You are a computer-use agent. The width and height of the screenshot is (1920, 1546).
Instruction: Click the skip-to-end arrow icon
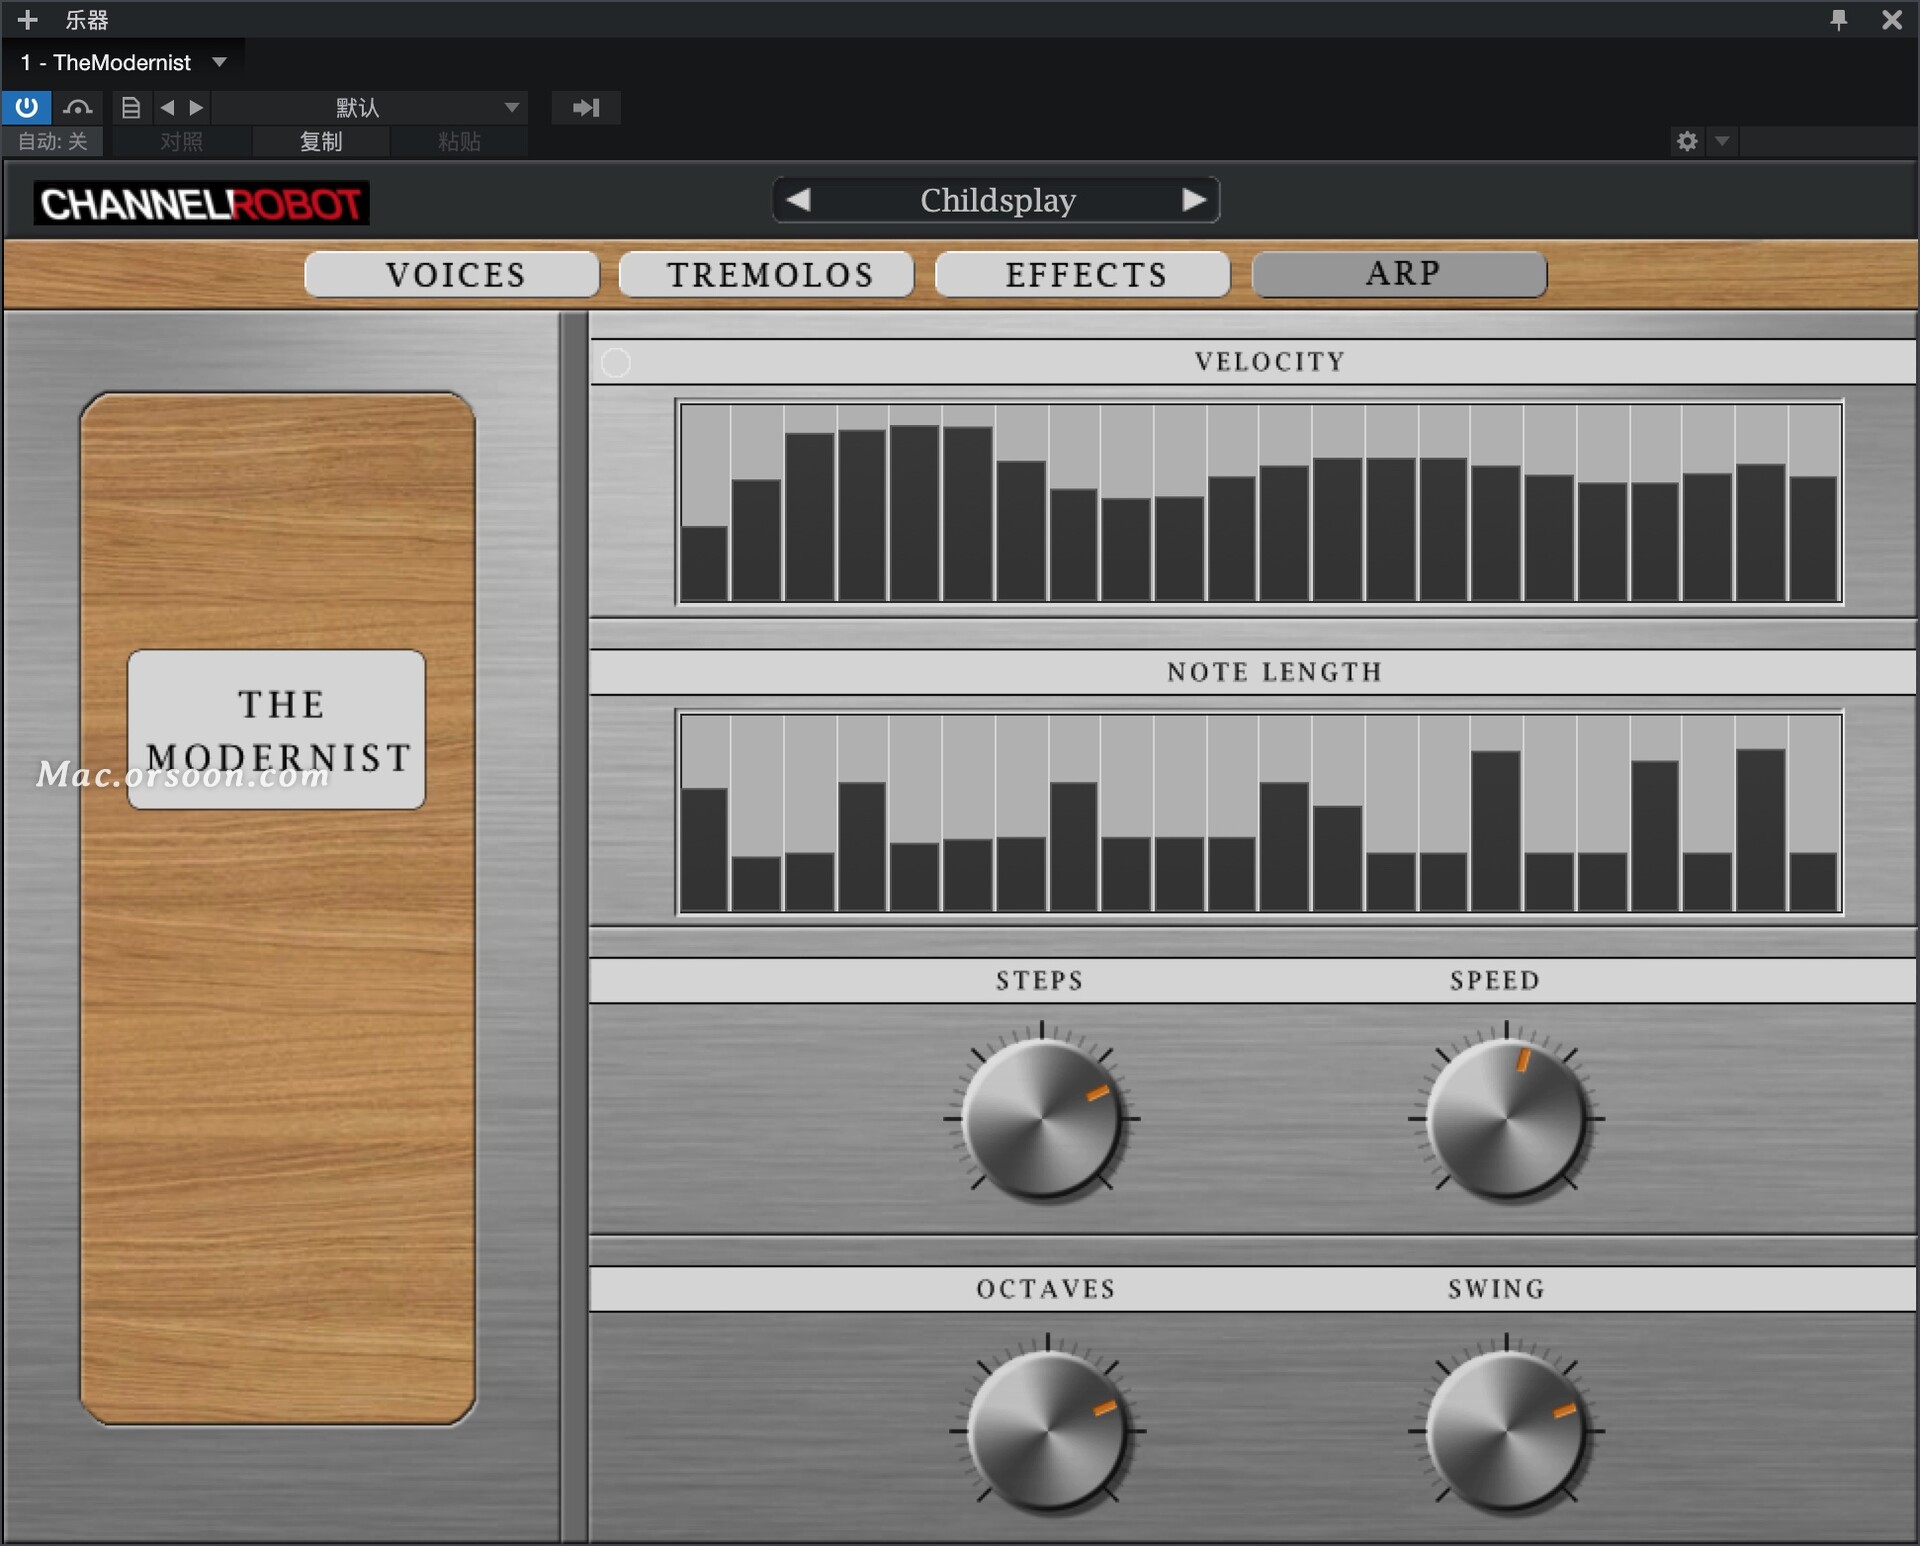[586, 107]
